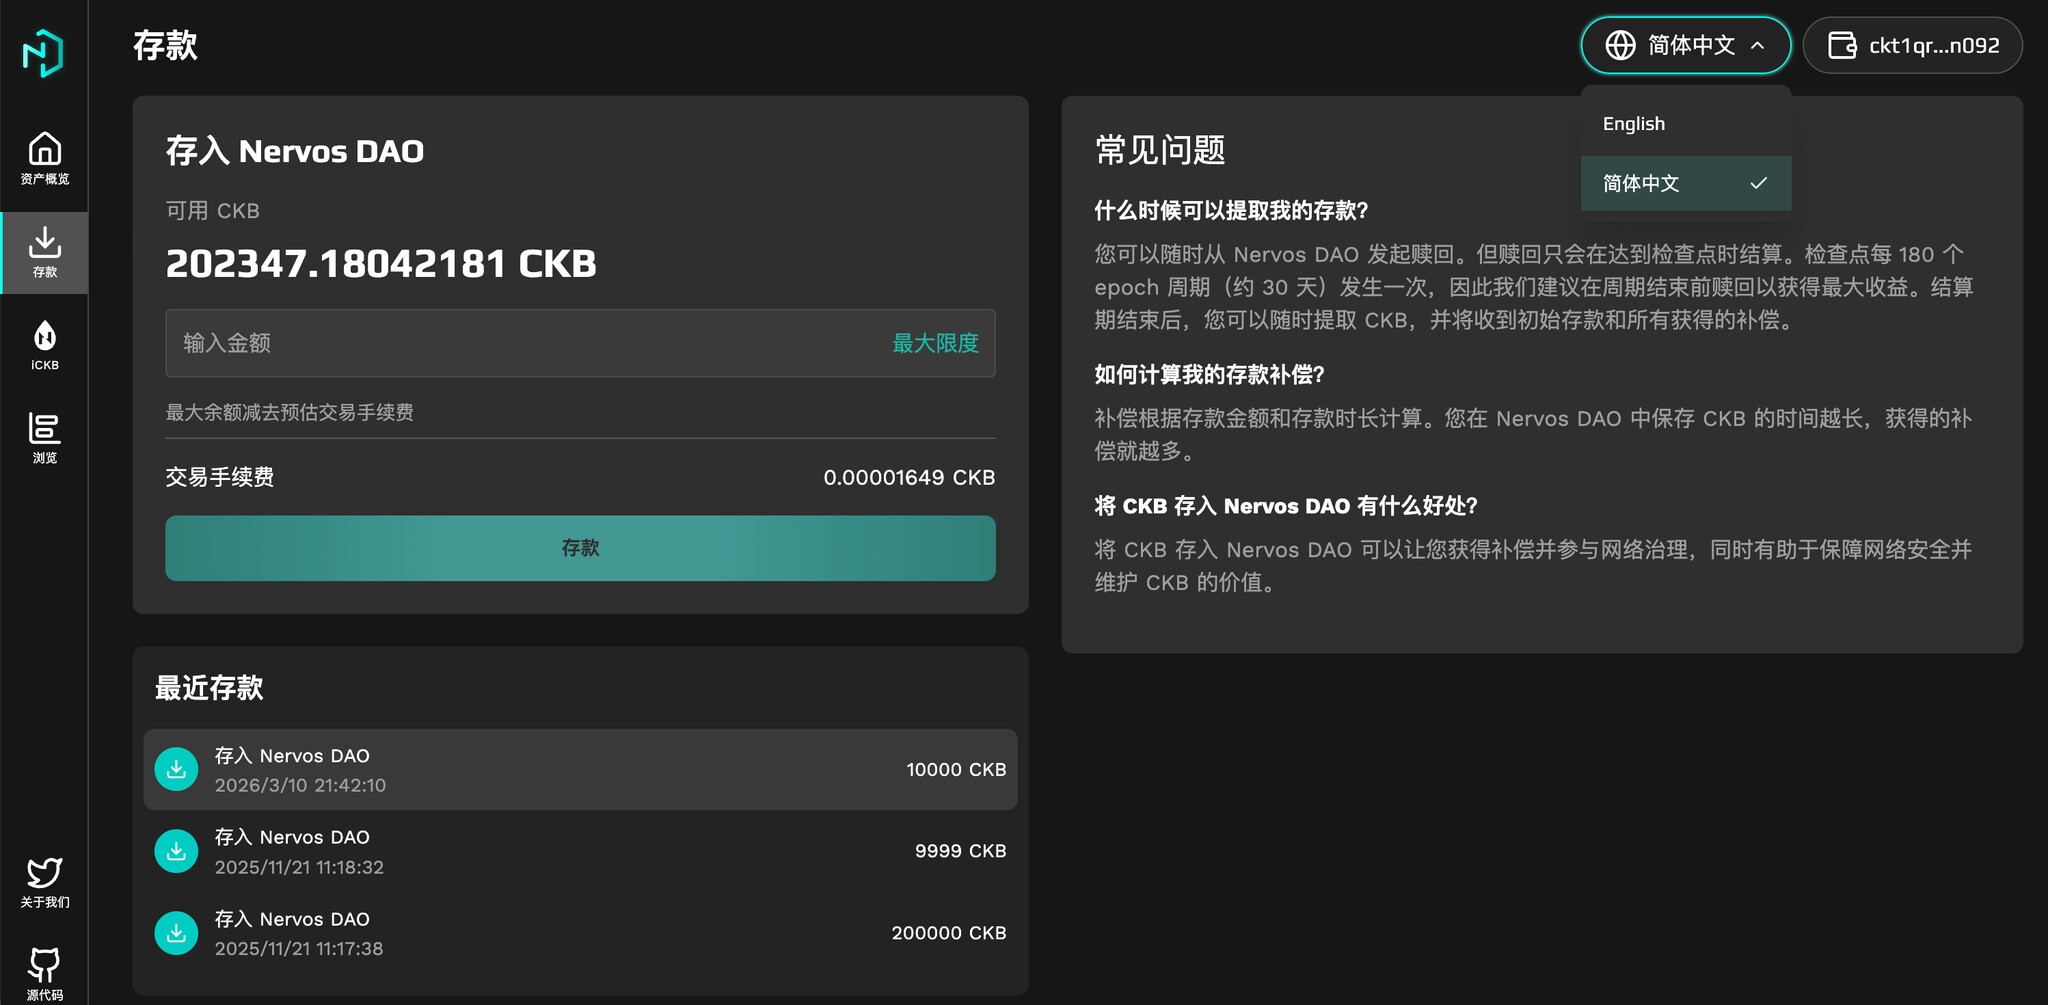
Task: Click the question 什么时候可以提取我的存款?
Action: pyautogui.click(x=1231, y=211)
